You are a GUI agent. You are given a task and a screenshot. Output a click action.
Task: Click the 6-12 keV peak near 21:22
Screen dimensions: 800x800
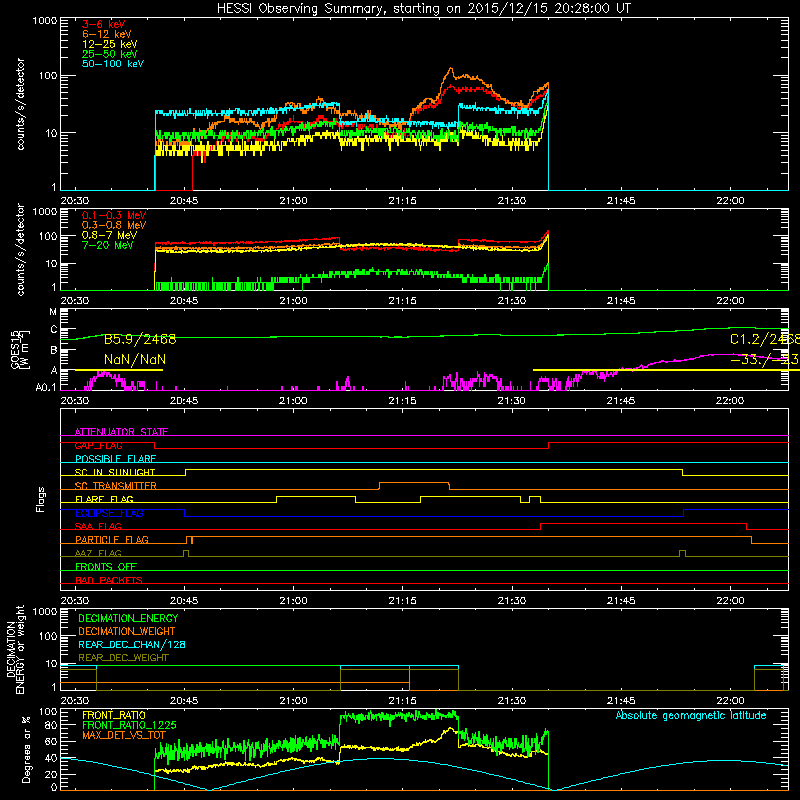[x=451, y=69]
